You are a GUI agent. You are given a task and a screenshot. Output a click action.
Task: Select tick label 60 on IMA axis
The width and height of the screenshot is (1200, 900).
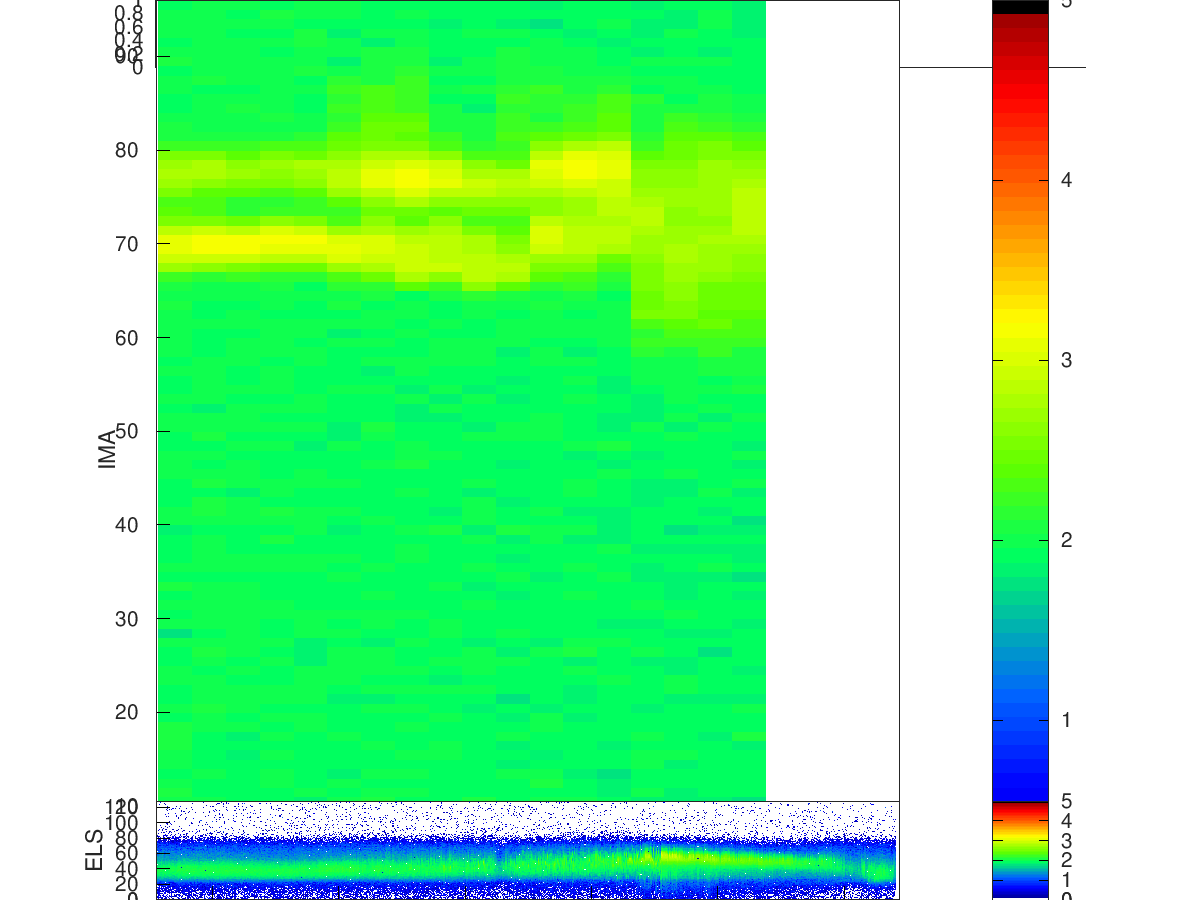[x=127, y=337]
